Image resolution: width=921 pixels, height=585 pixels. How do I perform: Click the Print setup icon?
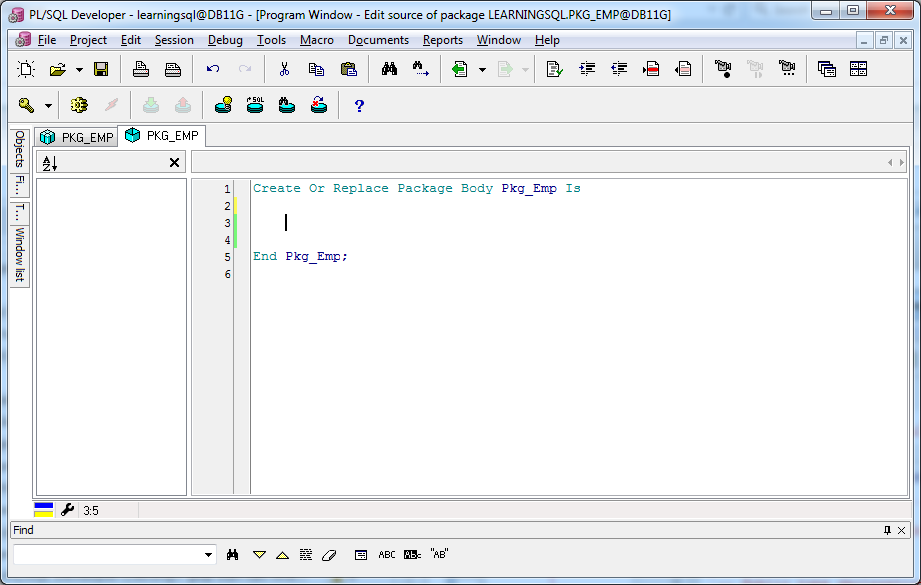(173, 69)
